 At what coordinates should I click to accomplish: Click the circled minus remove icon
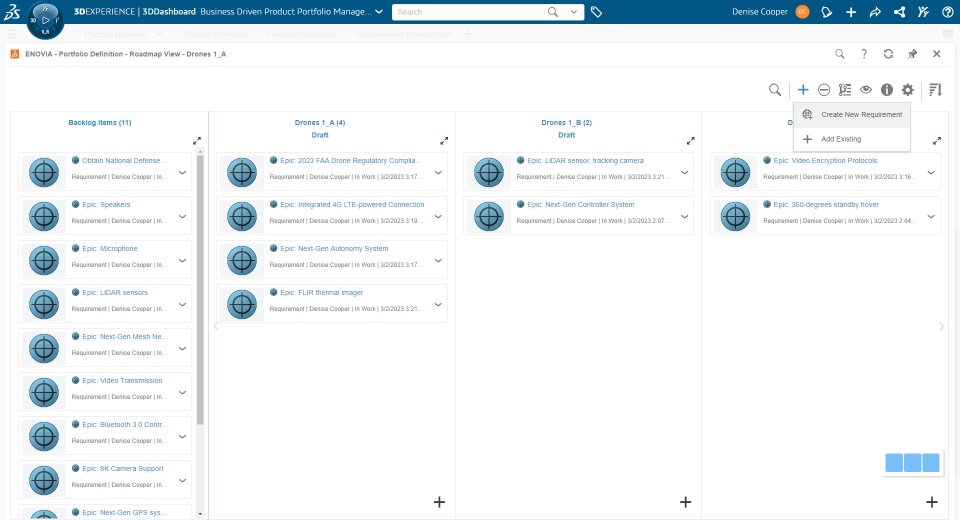pyautogui.click(x=824, y=90)
